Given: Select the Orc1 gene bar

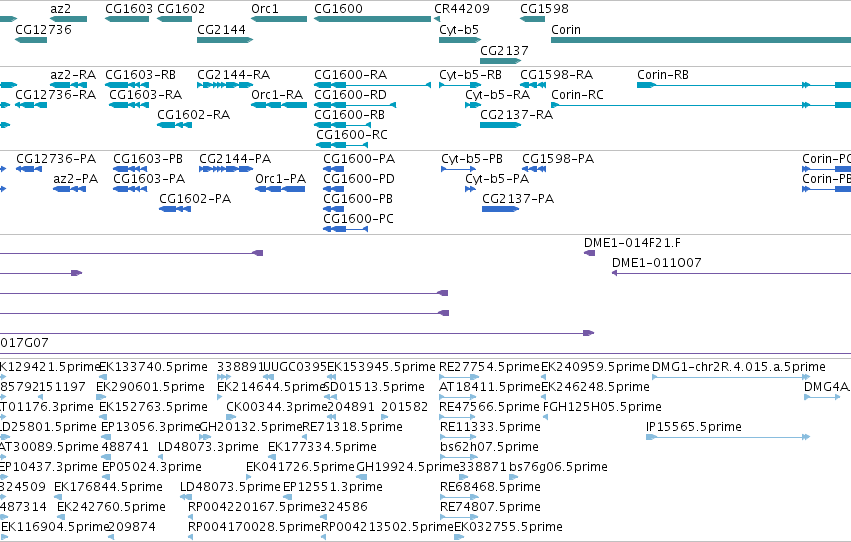Looking at the screenshot, I should [279, 19].
